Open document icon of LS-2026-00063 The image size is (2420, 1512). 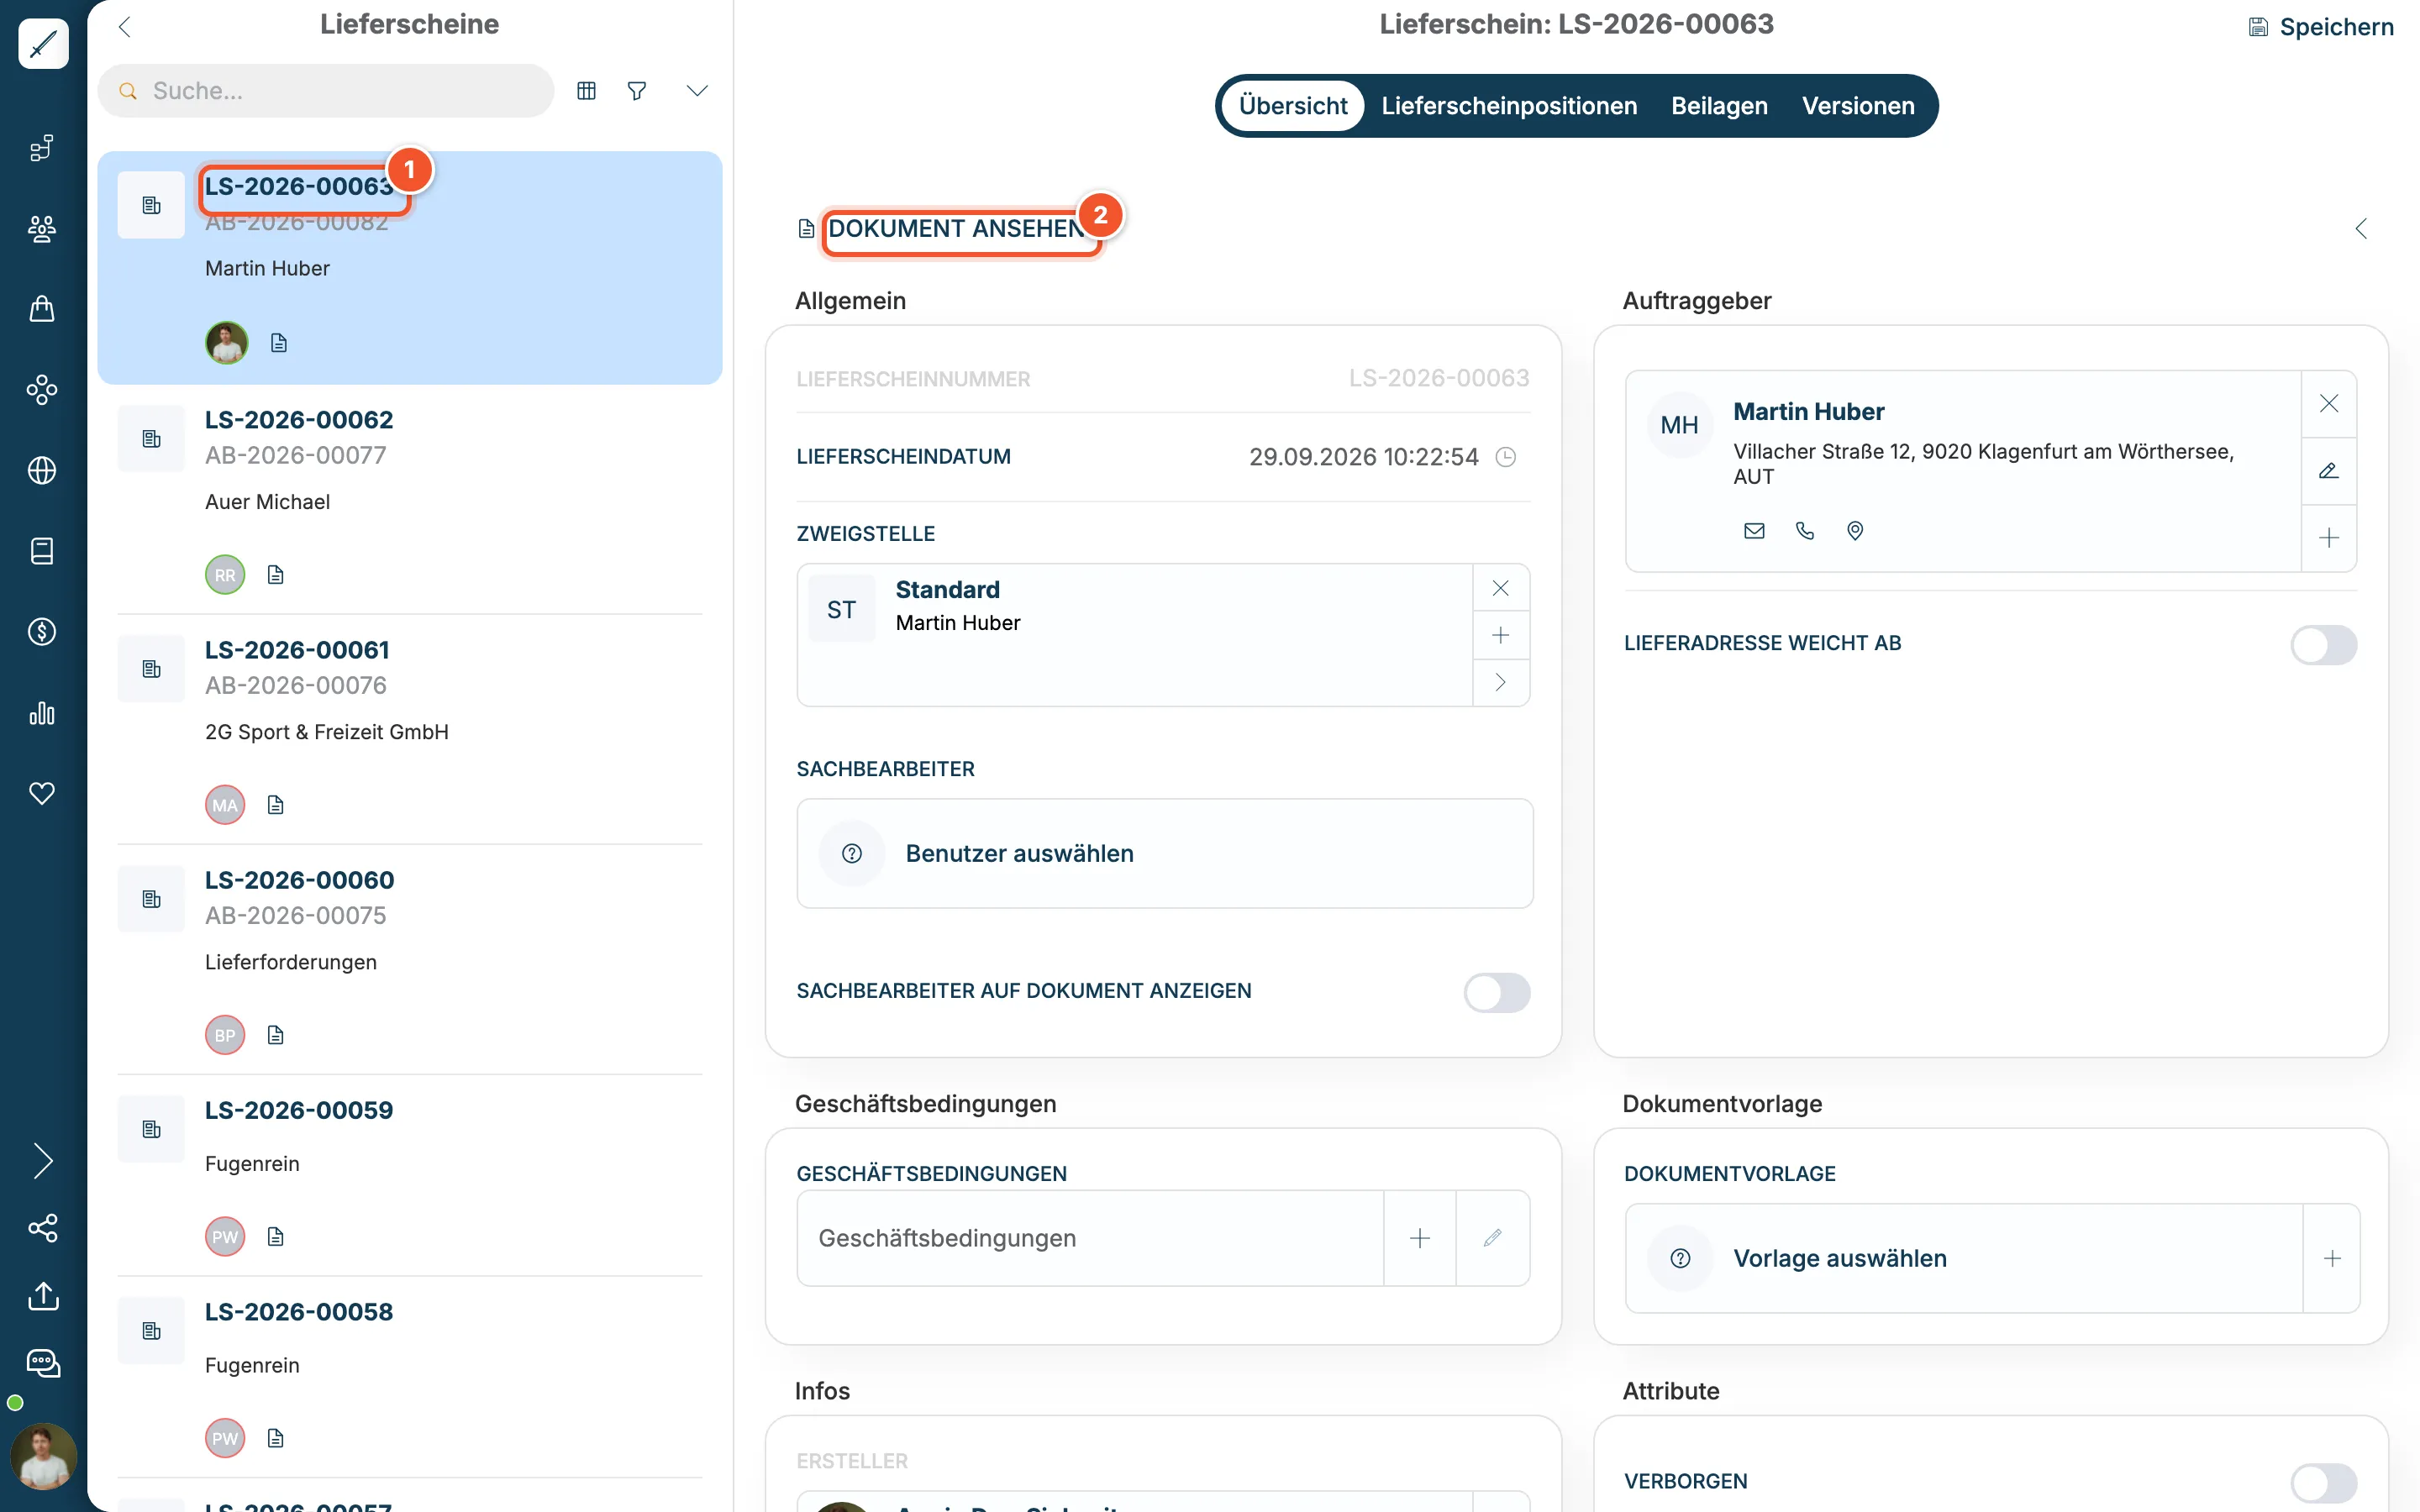[279, 343]
